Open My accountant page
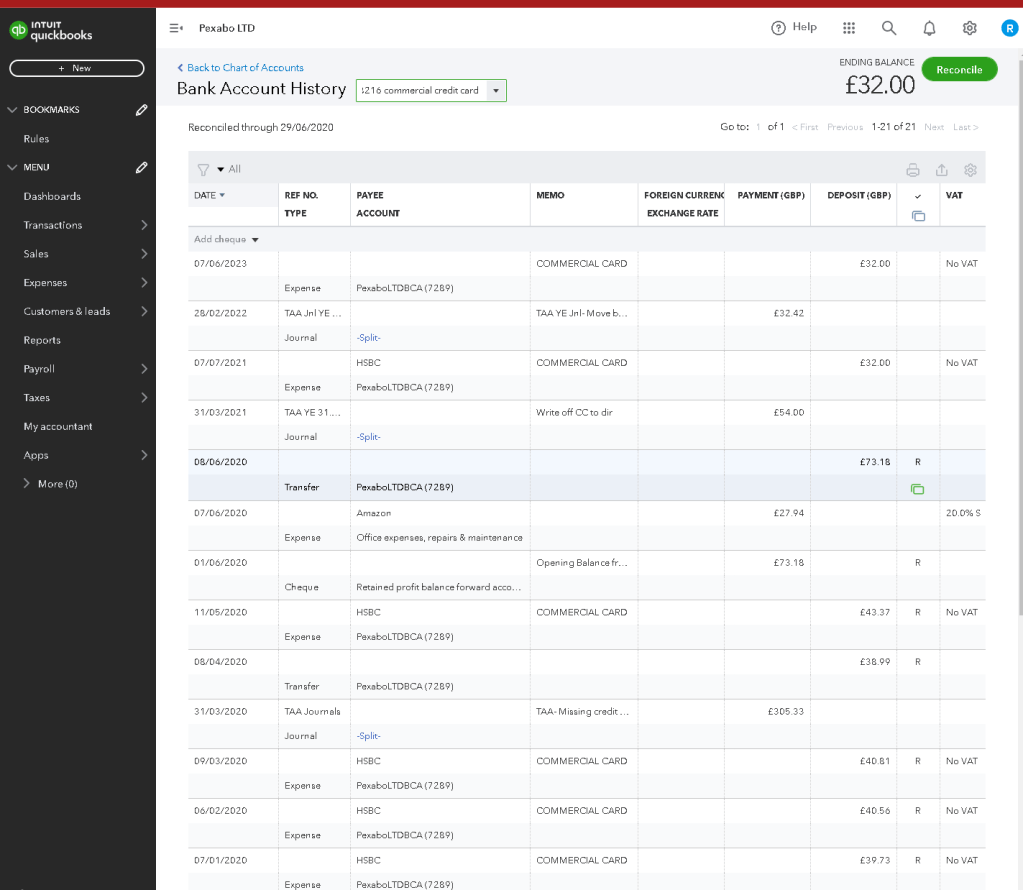This screenshot has width=1023, height=890. (58, 426)
